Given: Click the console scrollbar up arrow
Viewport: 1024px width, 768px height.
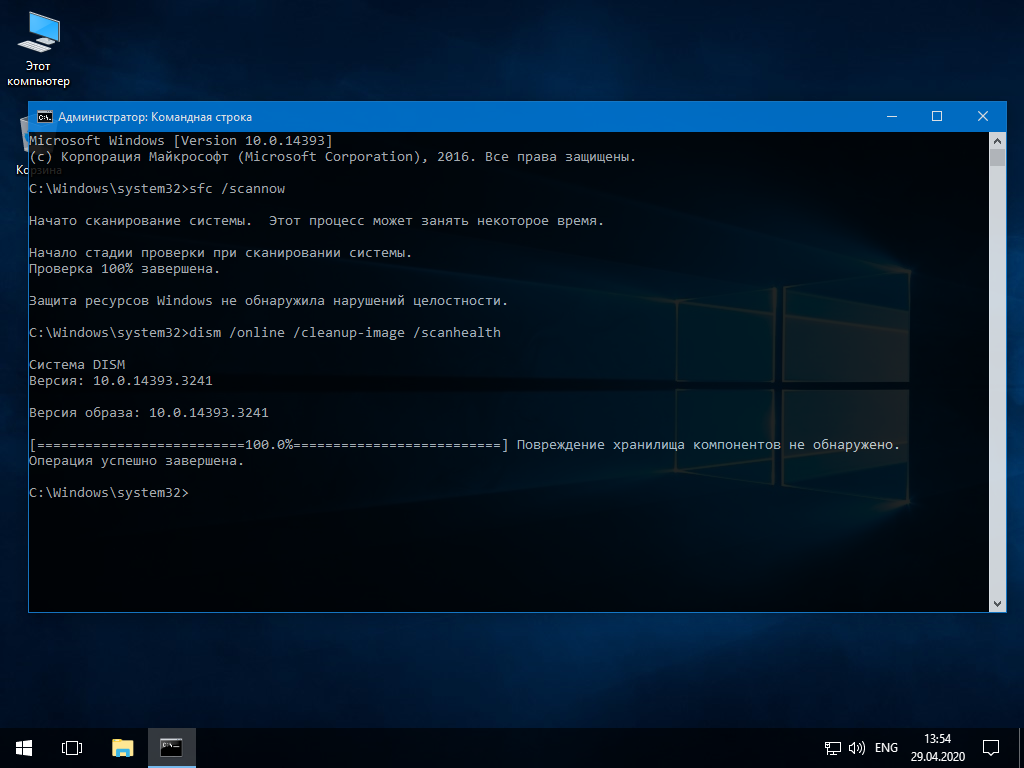Looking at the screenshot, I should [x=997, y=140].
